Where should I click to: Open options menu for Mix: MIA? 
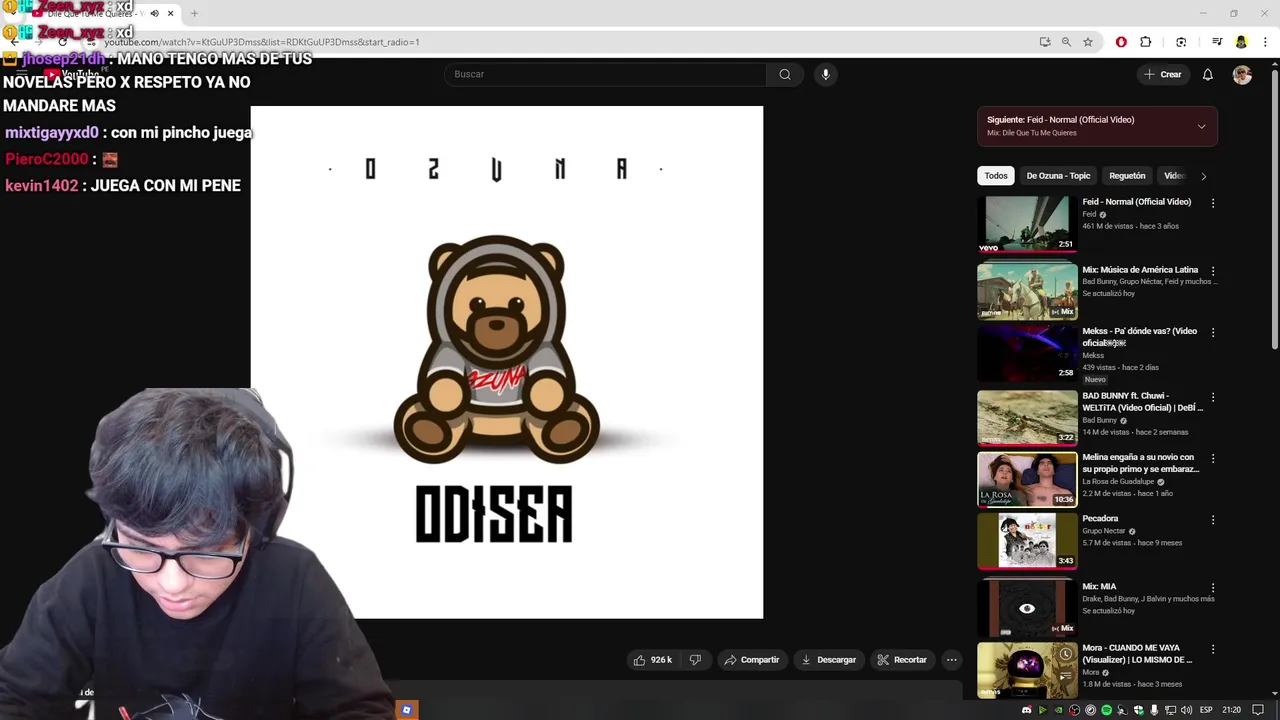click(x=1213, y=588)
